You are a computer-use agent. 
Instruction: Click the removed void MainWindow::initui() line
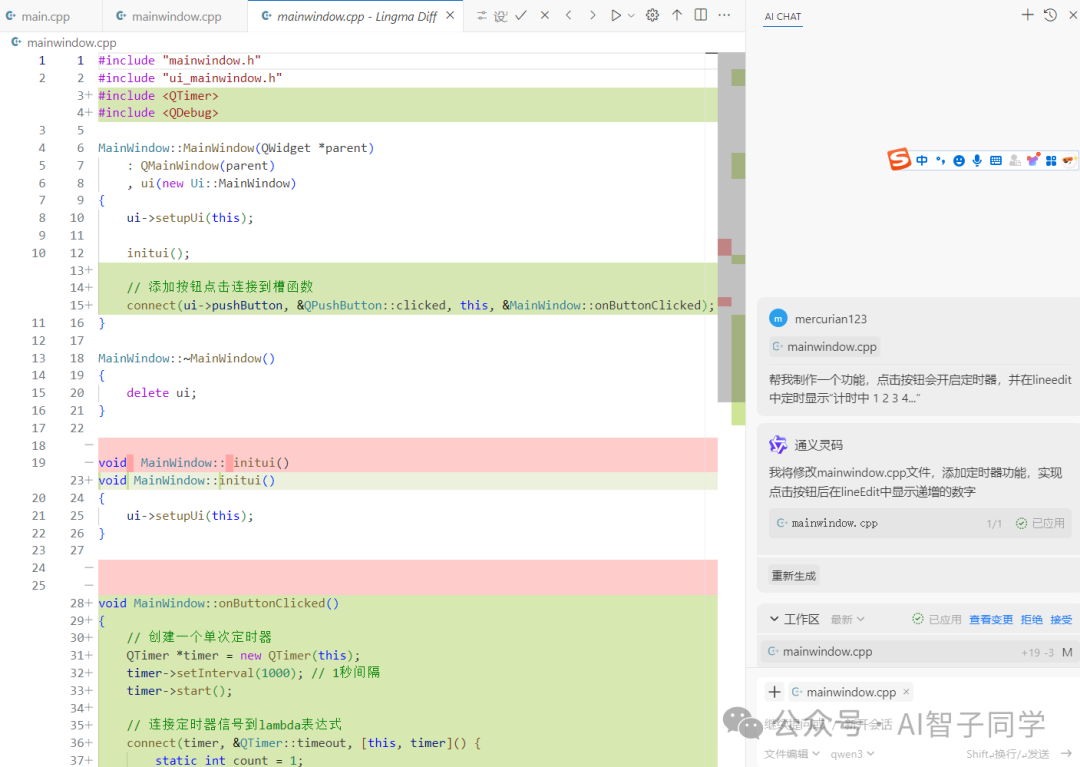point(408,463)
